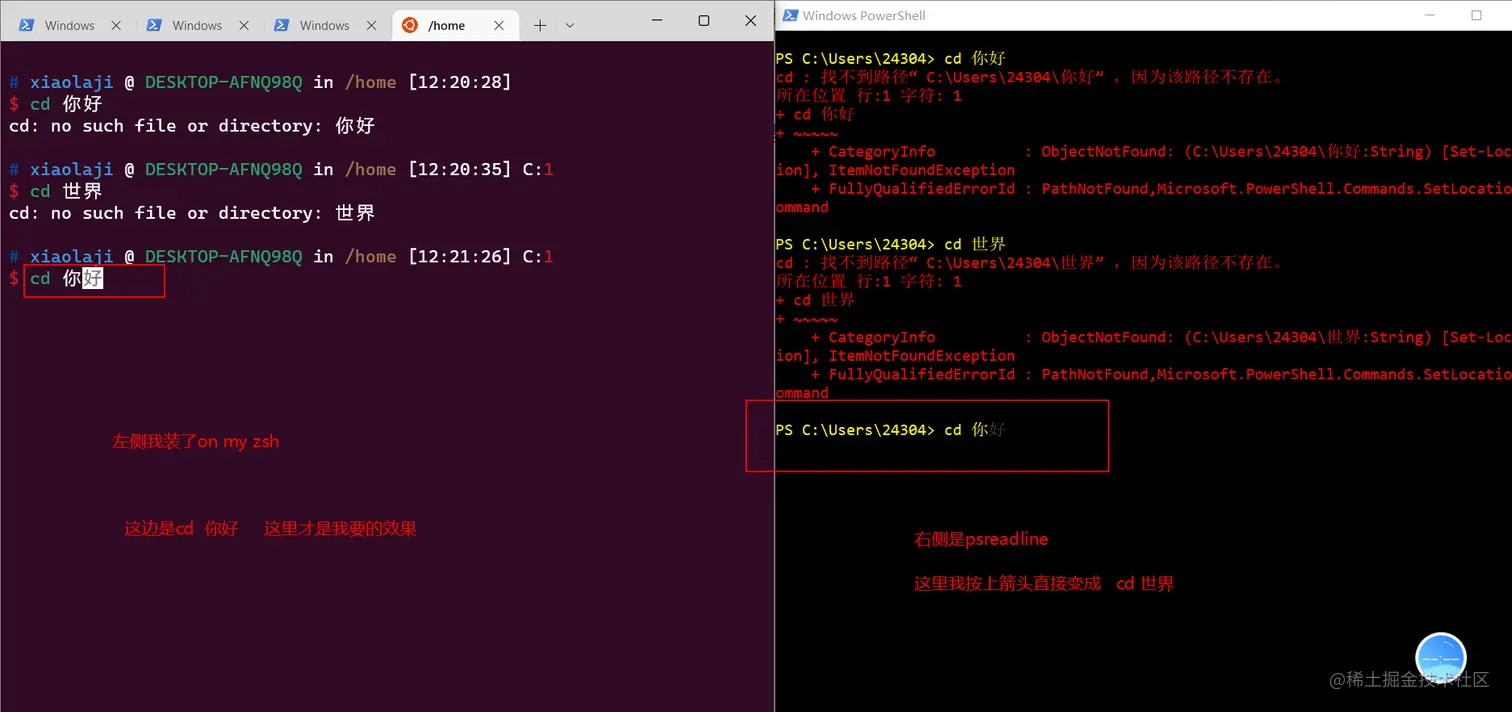
Task: Minimize the Windows Terminal window
Action: pyautogui.click(x=657, y=20)
